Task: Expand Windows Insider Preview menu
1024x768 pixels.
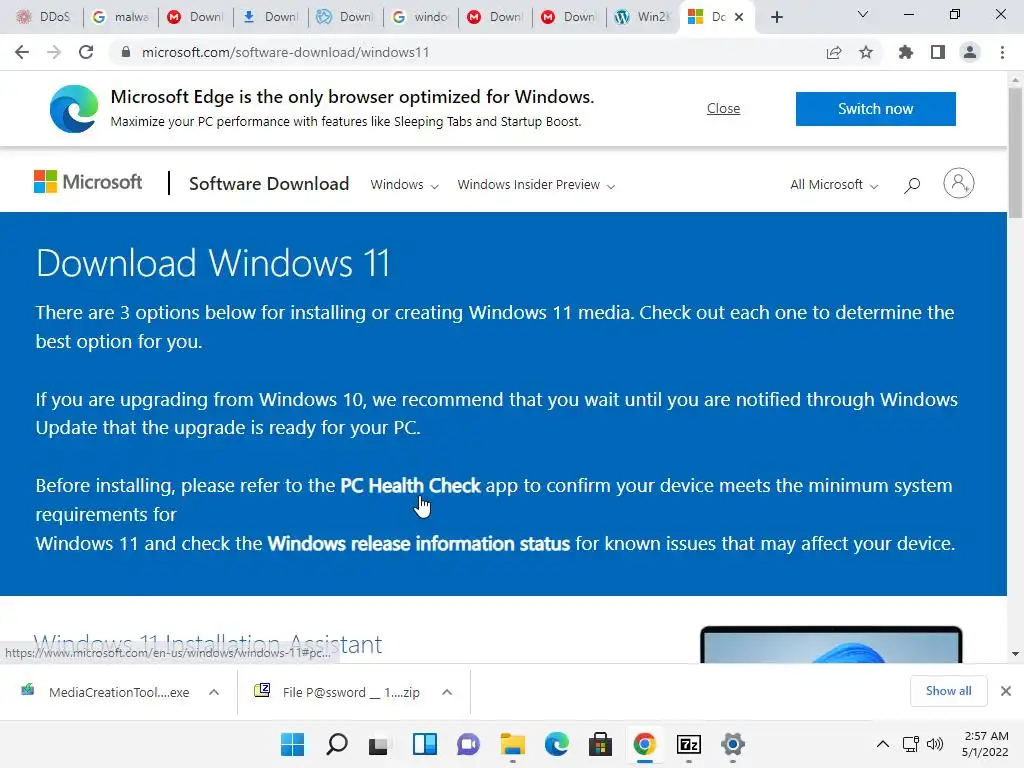Action: [536, 185]
